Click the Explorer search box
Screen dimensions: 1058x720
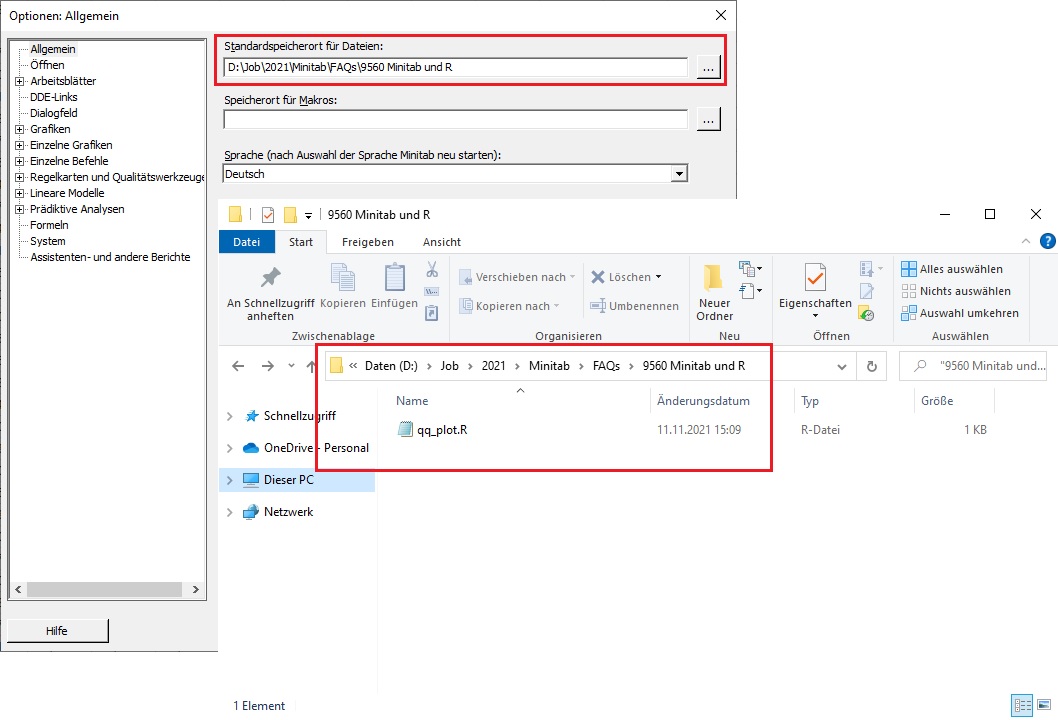click(x=973, y=366)
